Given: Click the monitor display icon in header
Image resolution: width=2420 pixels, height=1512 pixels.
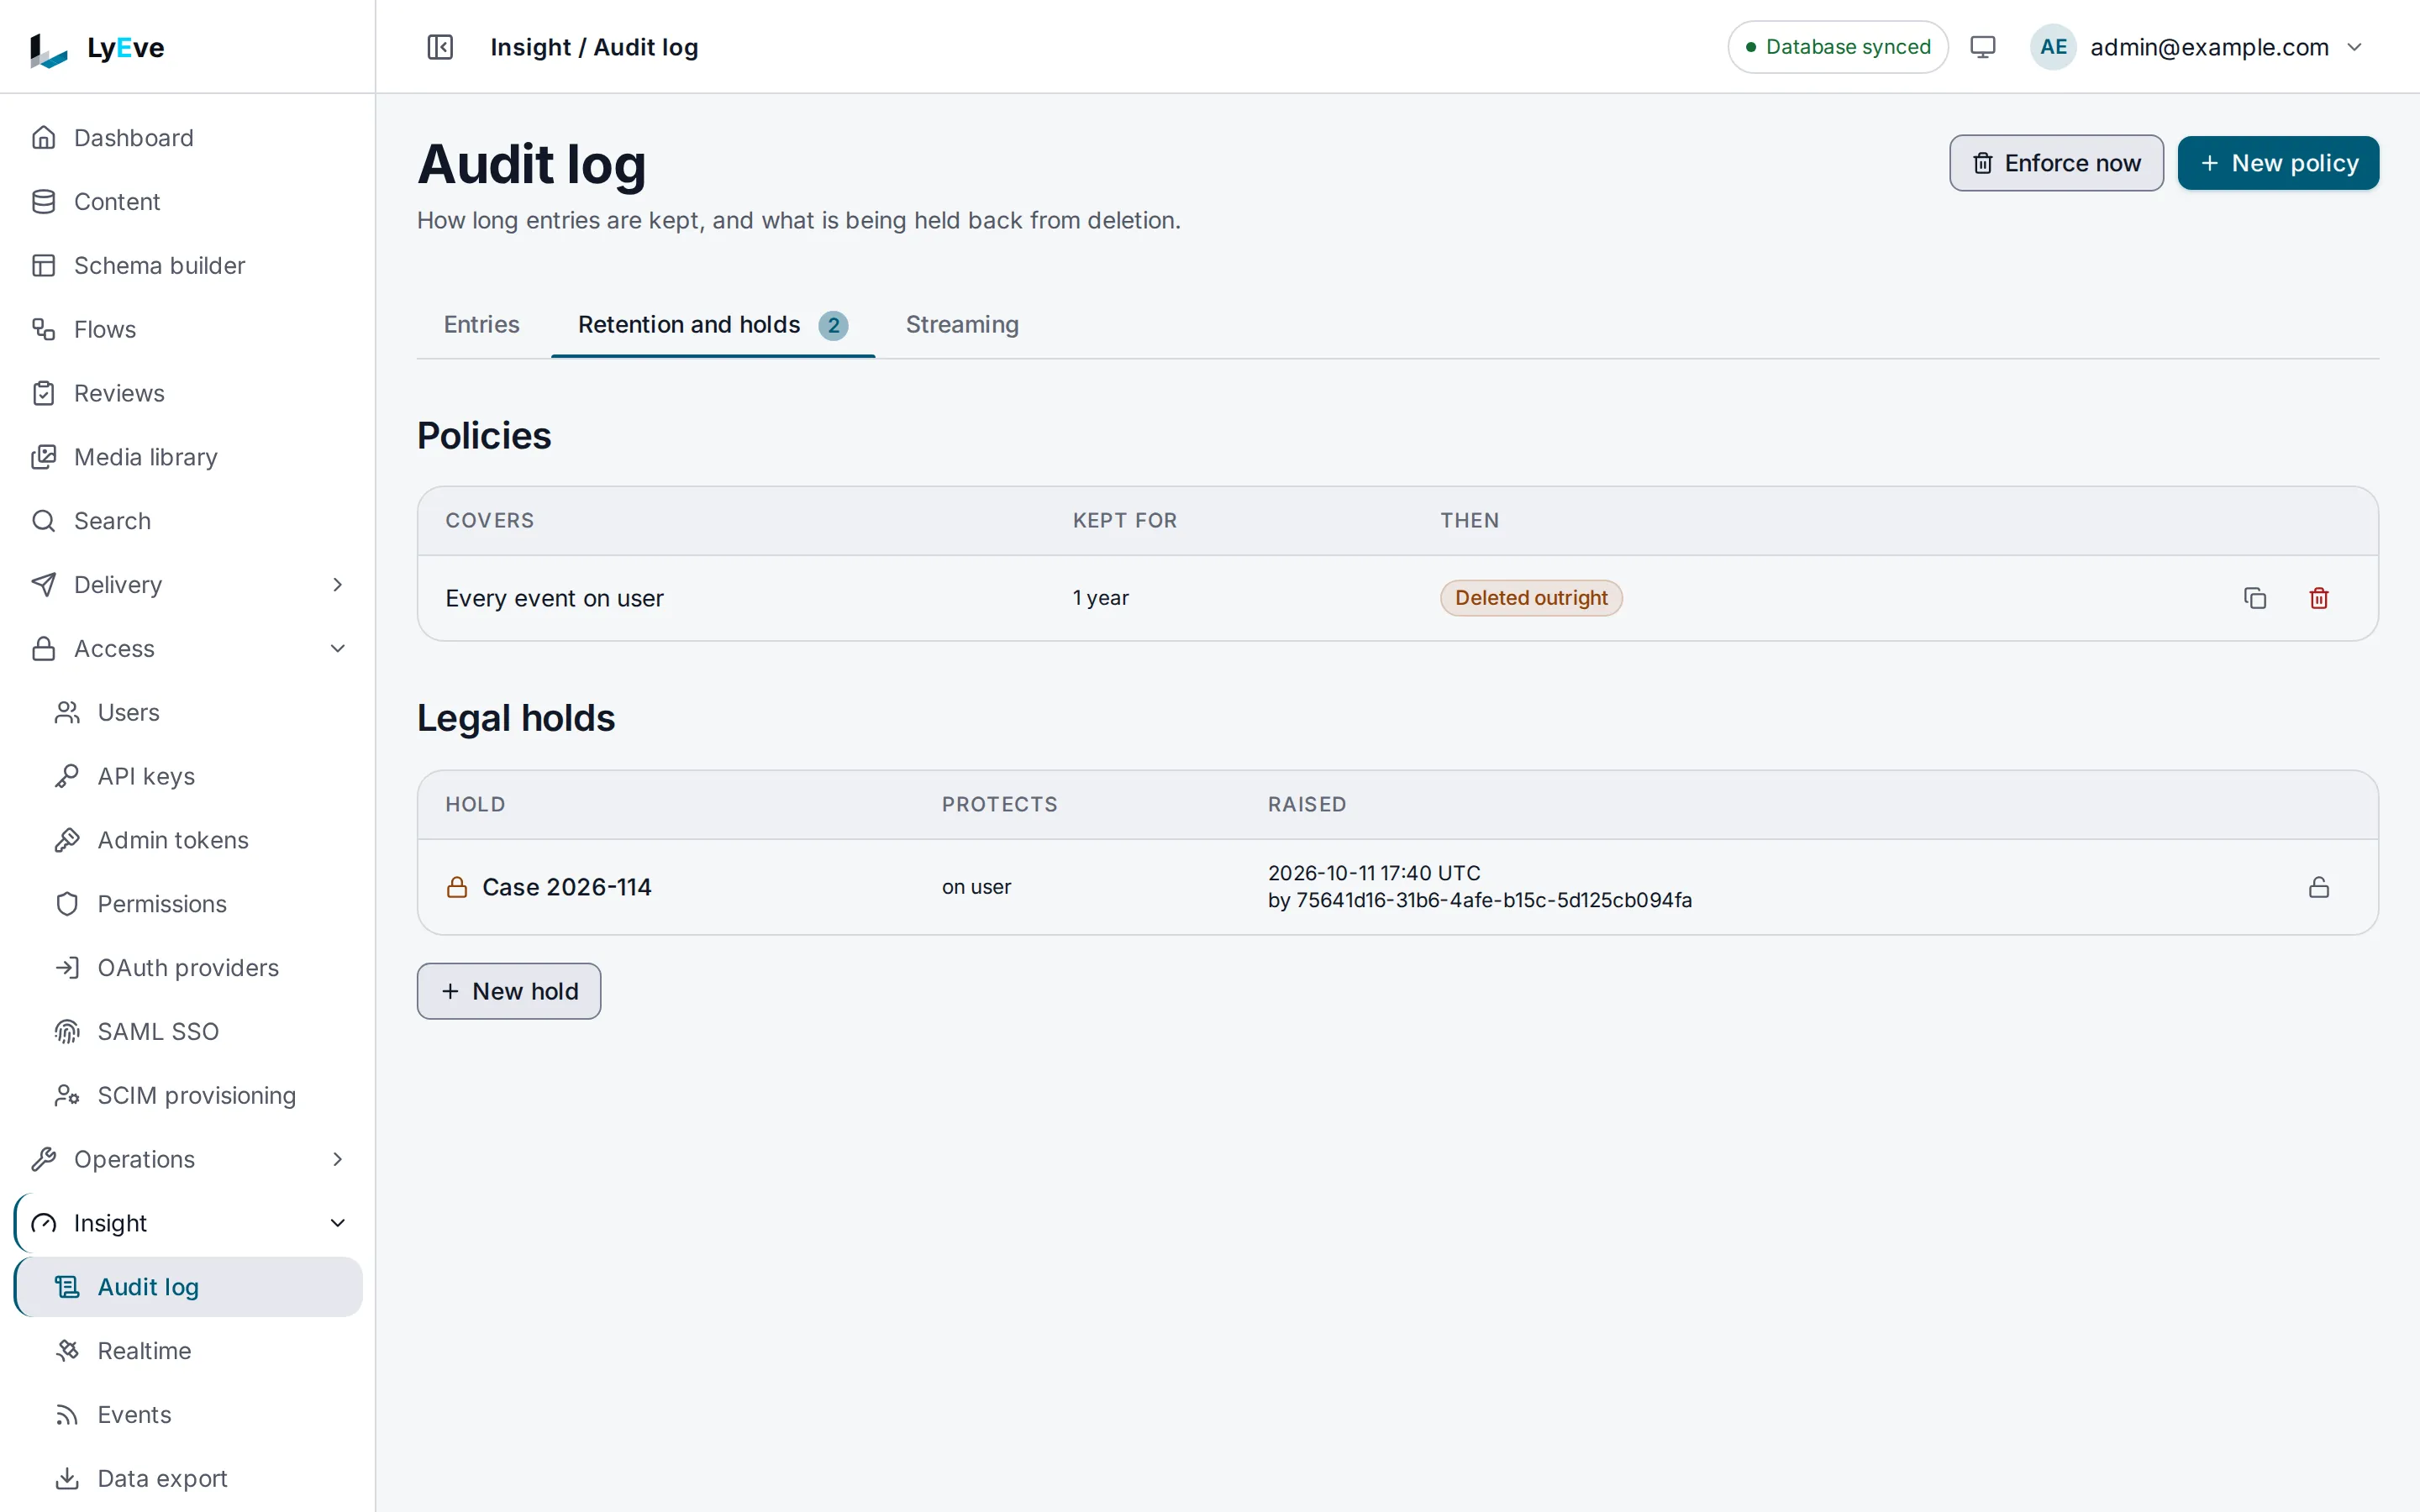Looking at the screenshot, I should pyautogui.click(x=1982, y=47).
